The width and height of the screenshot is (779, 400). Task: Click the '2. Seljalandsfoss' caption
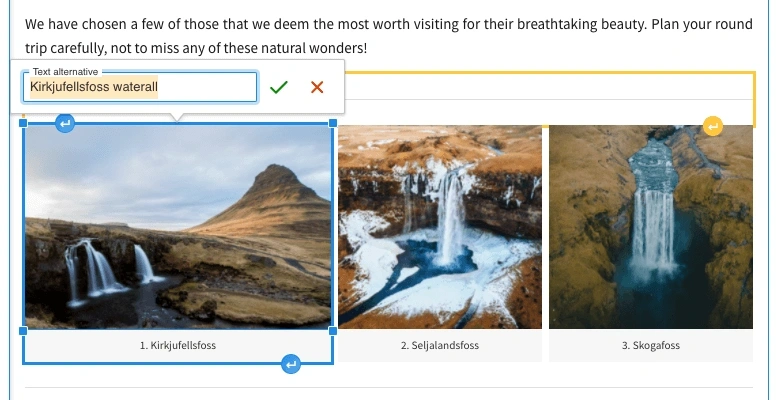pos(440,346)
